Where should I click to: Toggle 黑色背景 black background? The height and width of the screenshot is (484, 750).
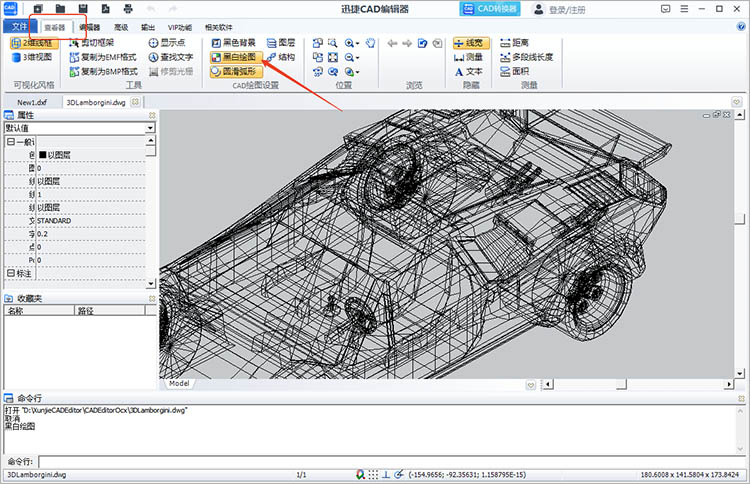coord(234,43)
